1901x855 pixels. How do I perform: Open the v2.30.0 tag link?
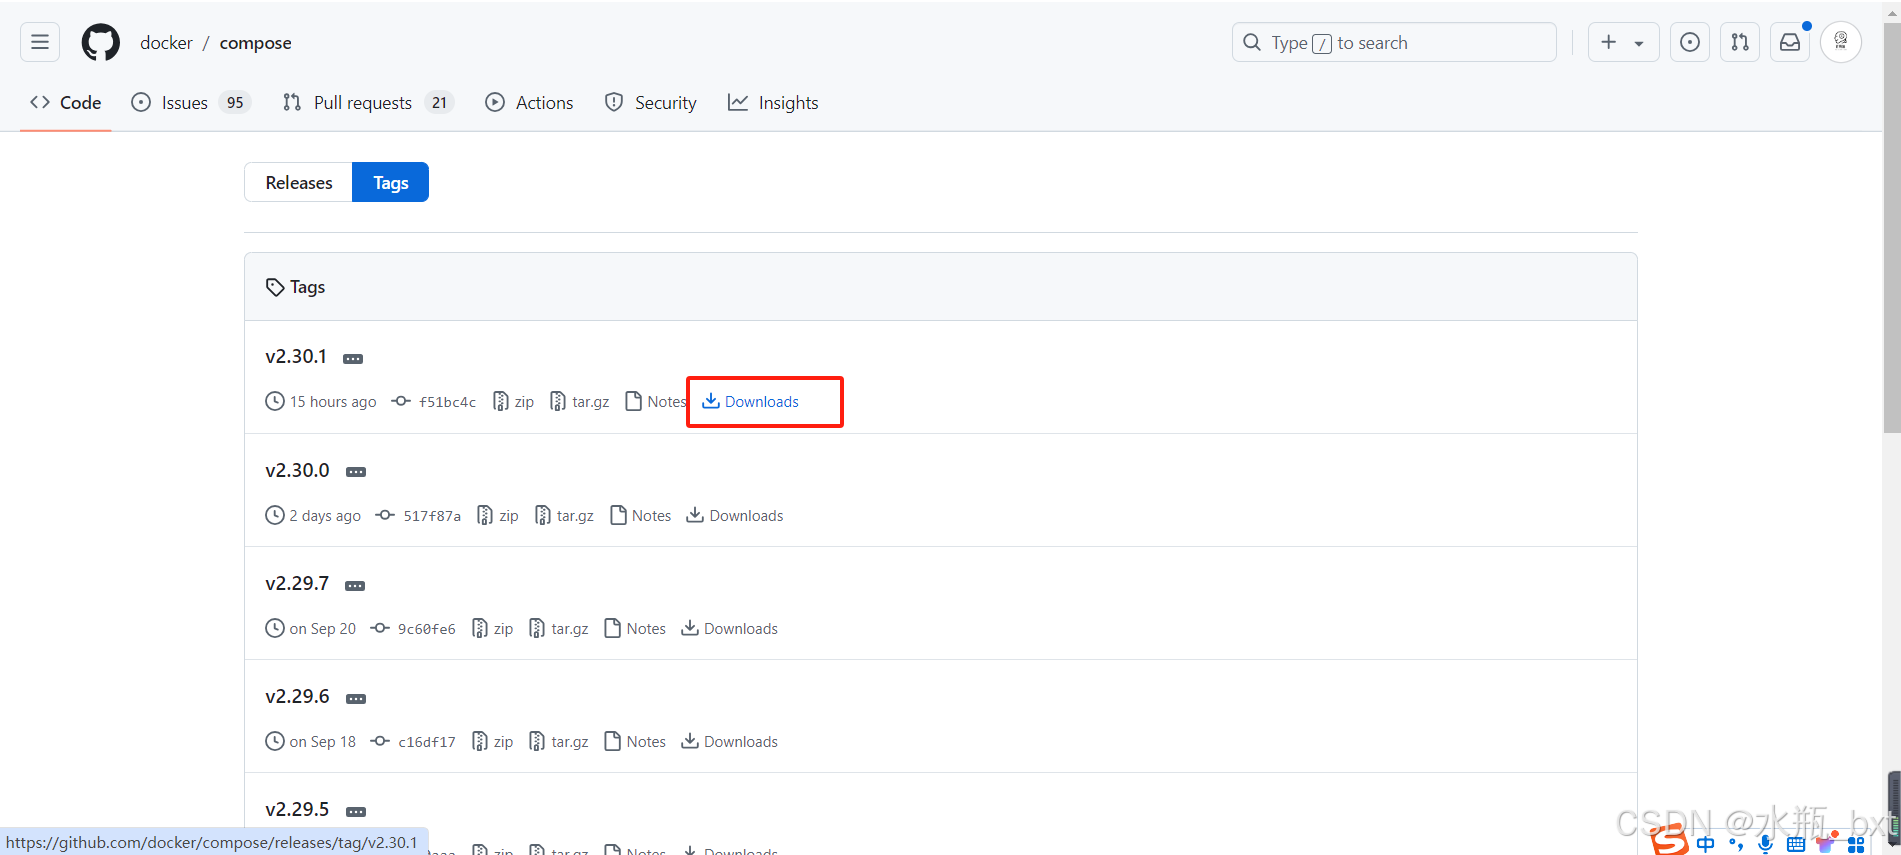(297, 470)
